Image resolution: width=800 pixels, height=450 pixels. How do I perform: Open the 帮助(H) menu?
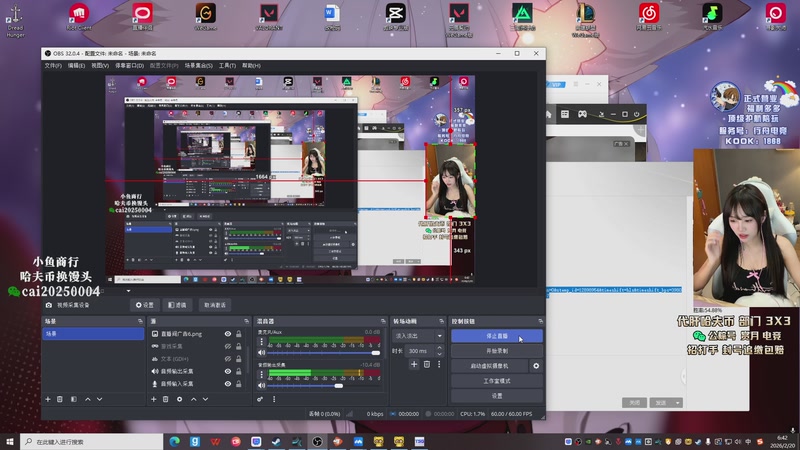click(x=252, y=66)
